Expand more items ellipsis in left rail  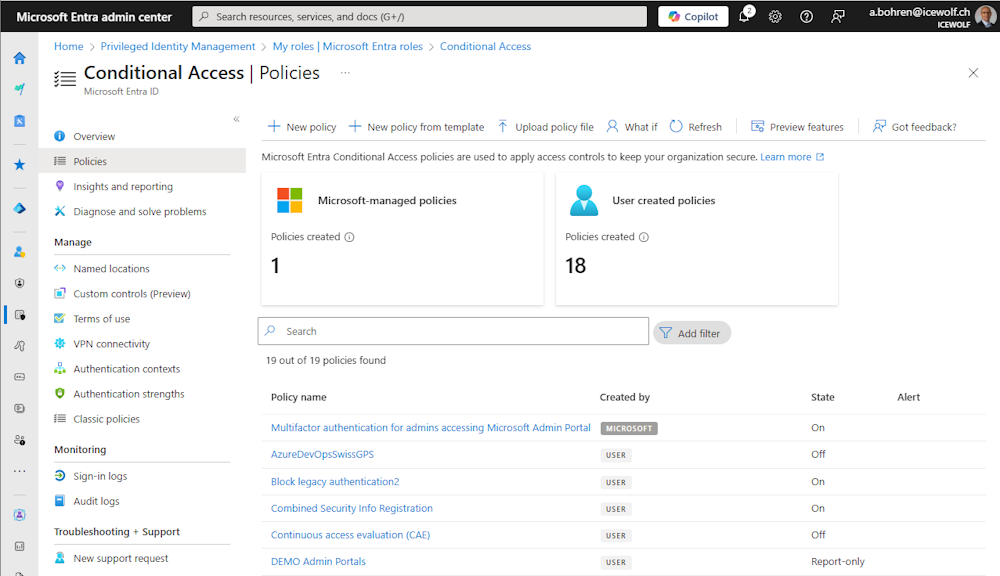coord(20,471)
